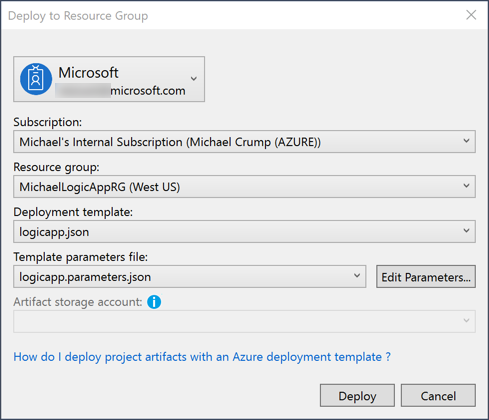Click the empty Artifact storage account field
Image resolution: width=489 pixels, height=420 pixels.
click(x=244, y=321)
